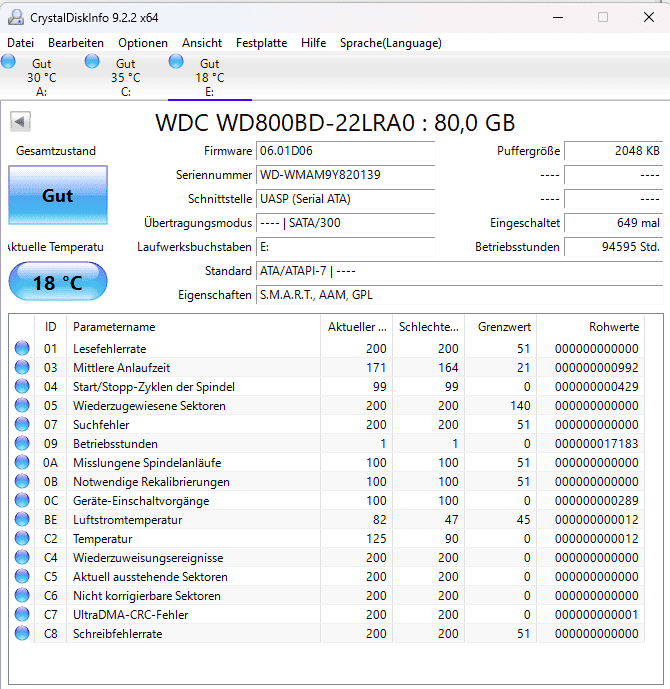This screenshot has height=689, width=670.
Task: Click the Rohwerte column header
Action: [590, 327]
